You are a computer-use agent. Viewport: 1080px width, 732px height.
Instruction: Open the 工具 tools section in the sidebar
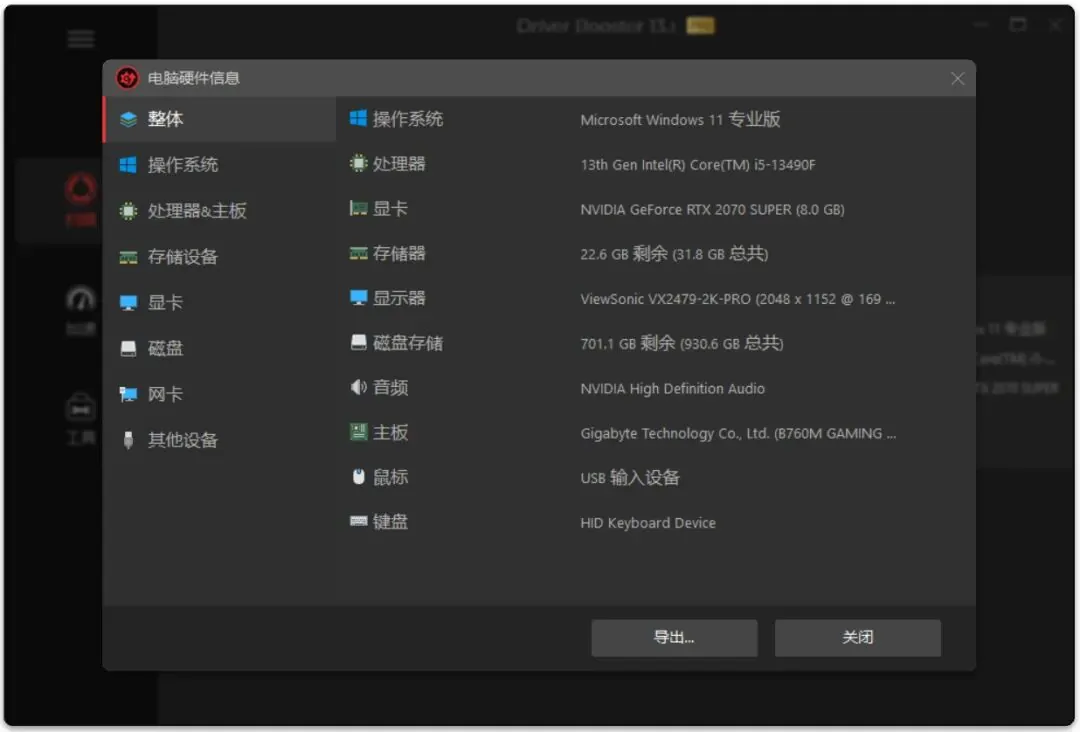(x=80, y=413)
